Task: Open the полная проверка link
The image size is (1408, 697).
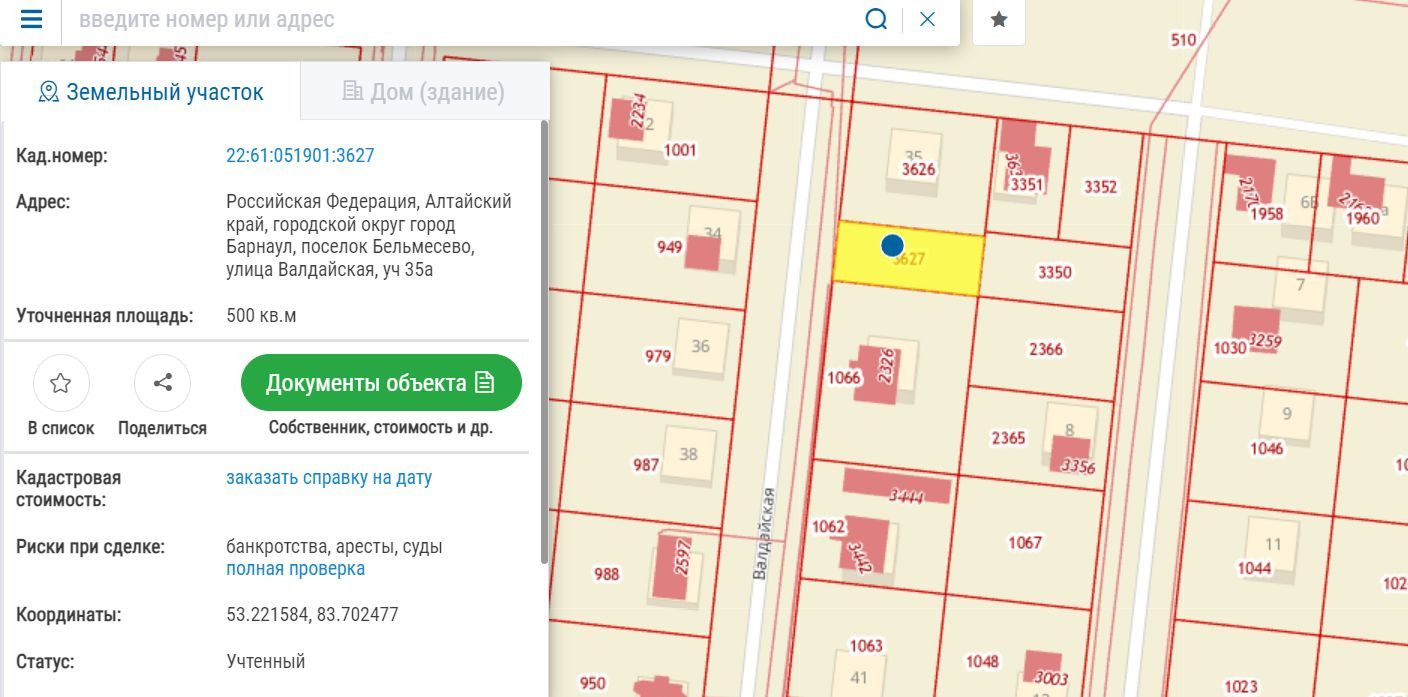Action: point(295,569)
